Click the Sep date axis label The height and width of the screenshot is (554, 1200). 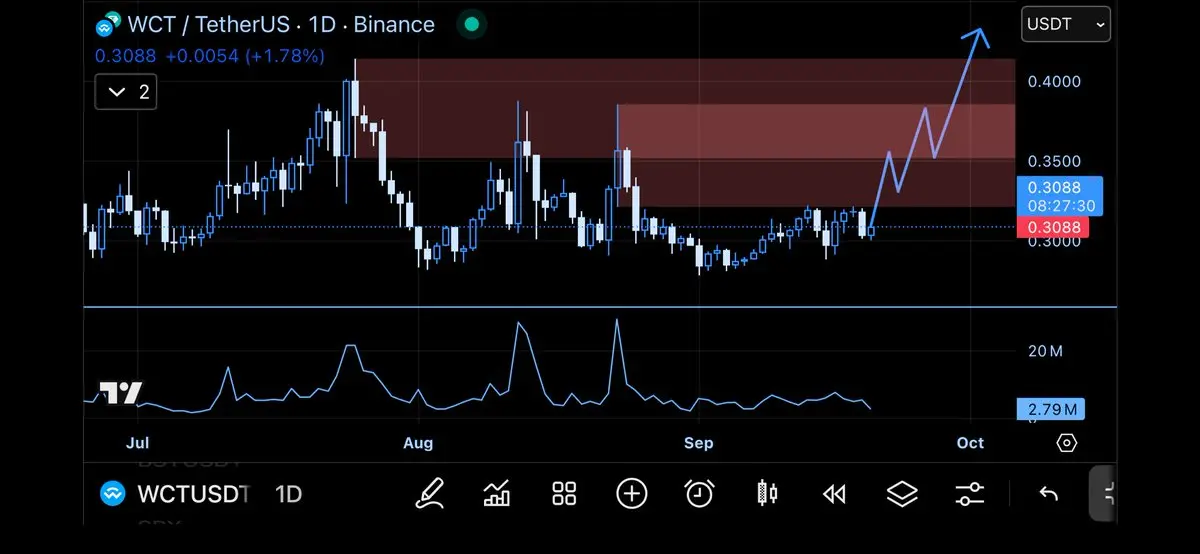pos(699,442)
